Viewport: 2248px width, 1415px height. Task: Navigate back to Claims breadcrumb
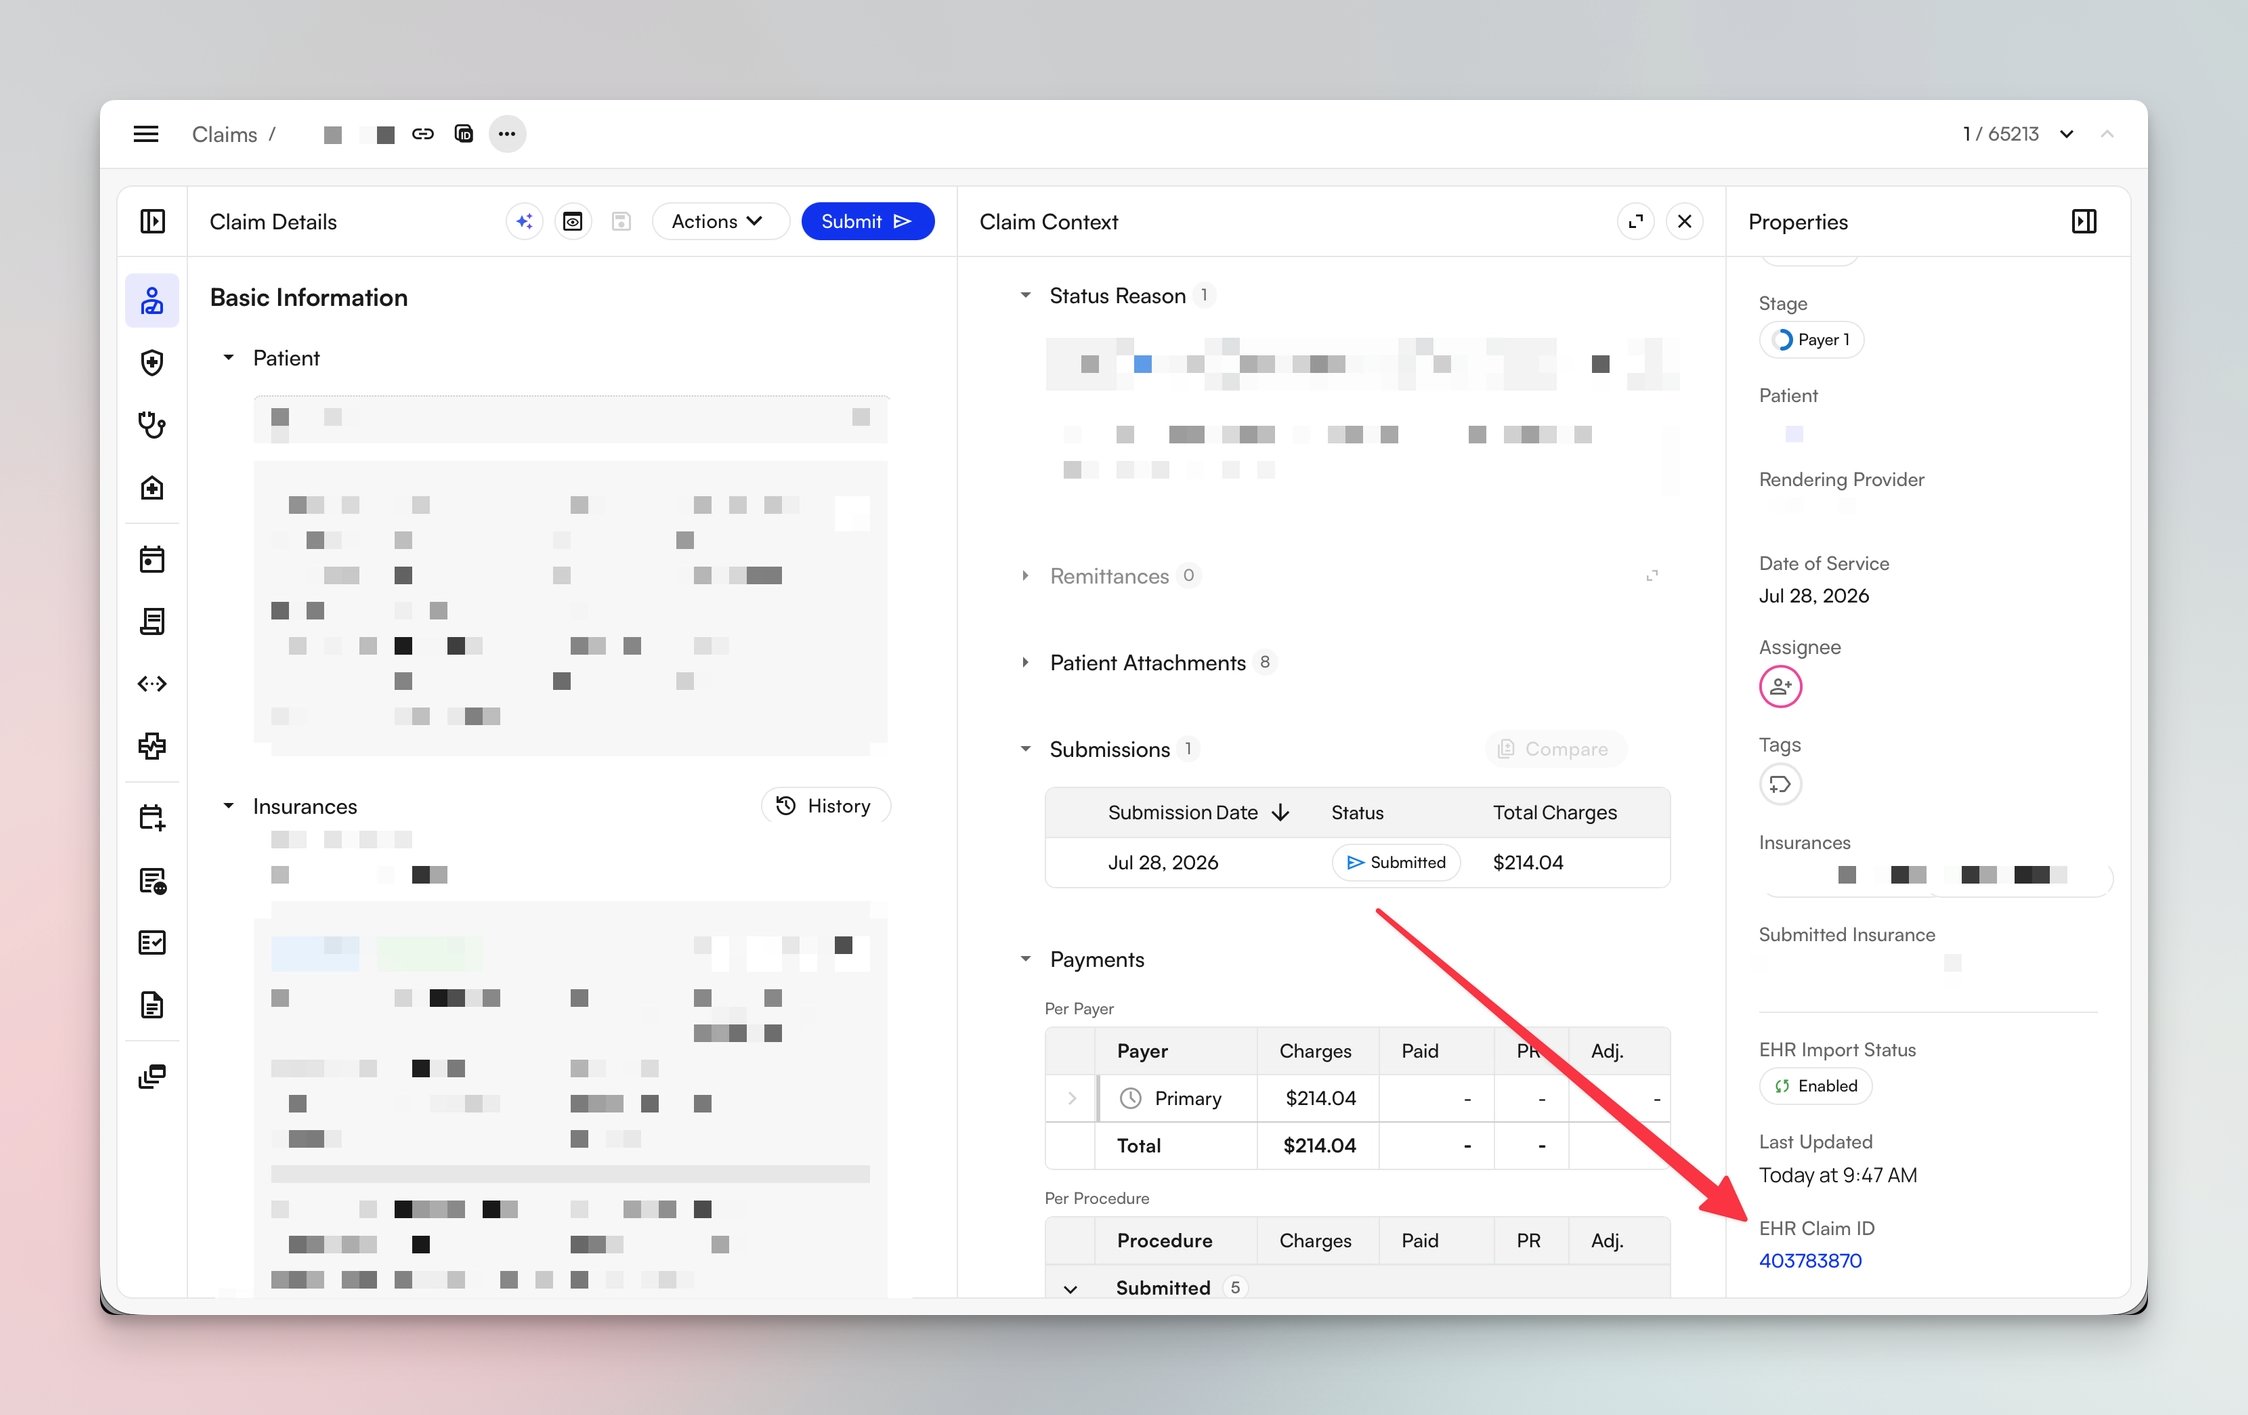(224, 134)
